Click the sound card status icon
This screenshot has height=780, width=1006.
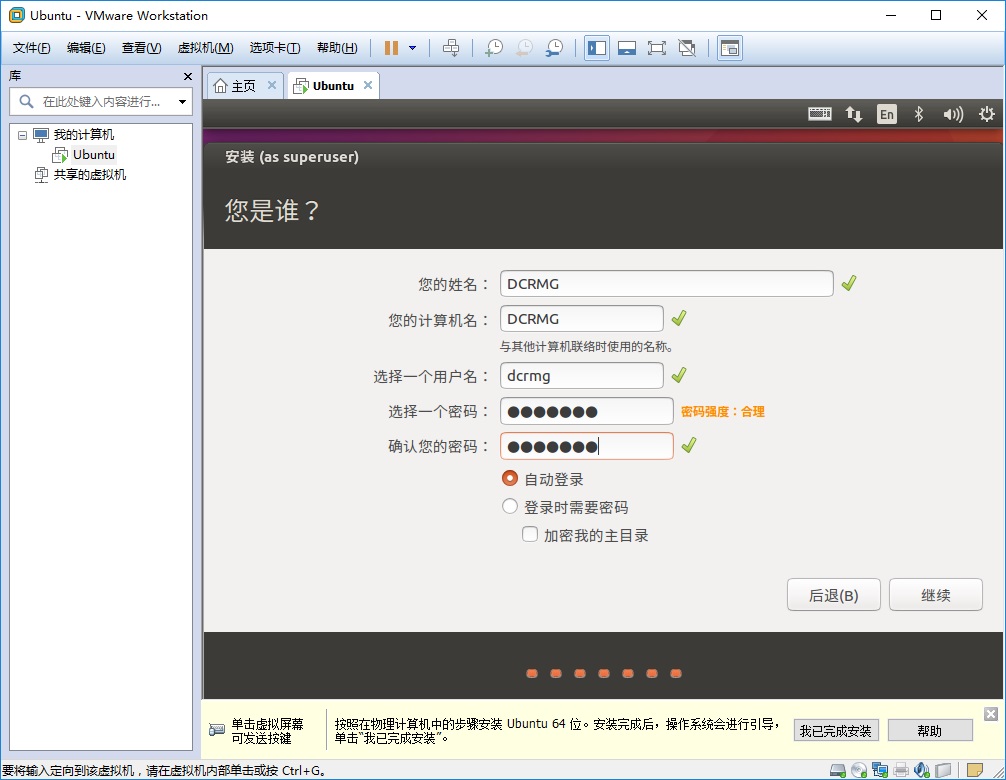point(922,770)
